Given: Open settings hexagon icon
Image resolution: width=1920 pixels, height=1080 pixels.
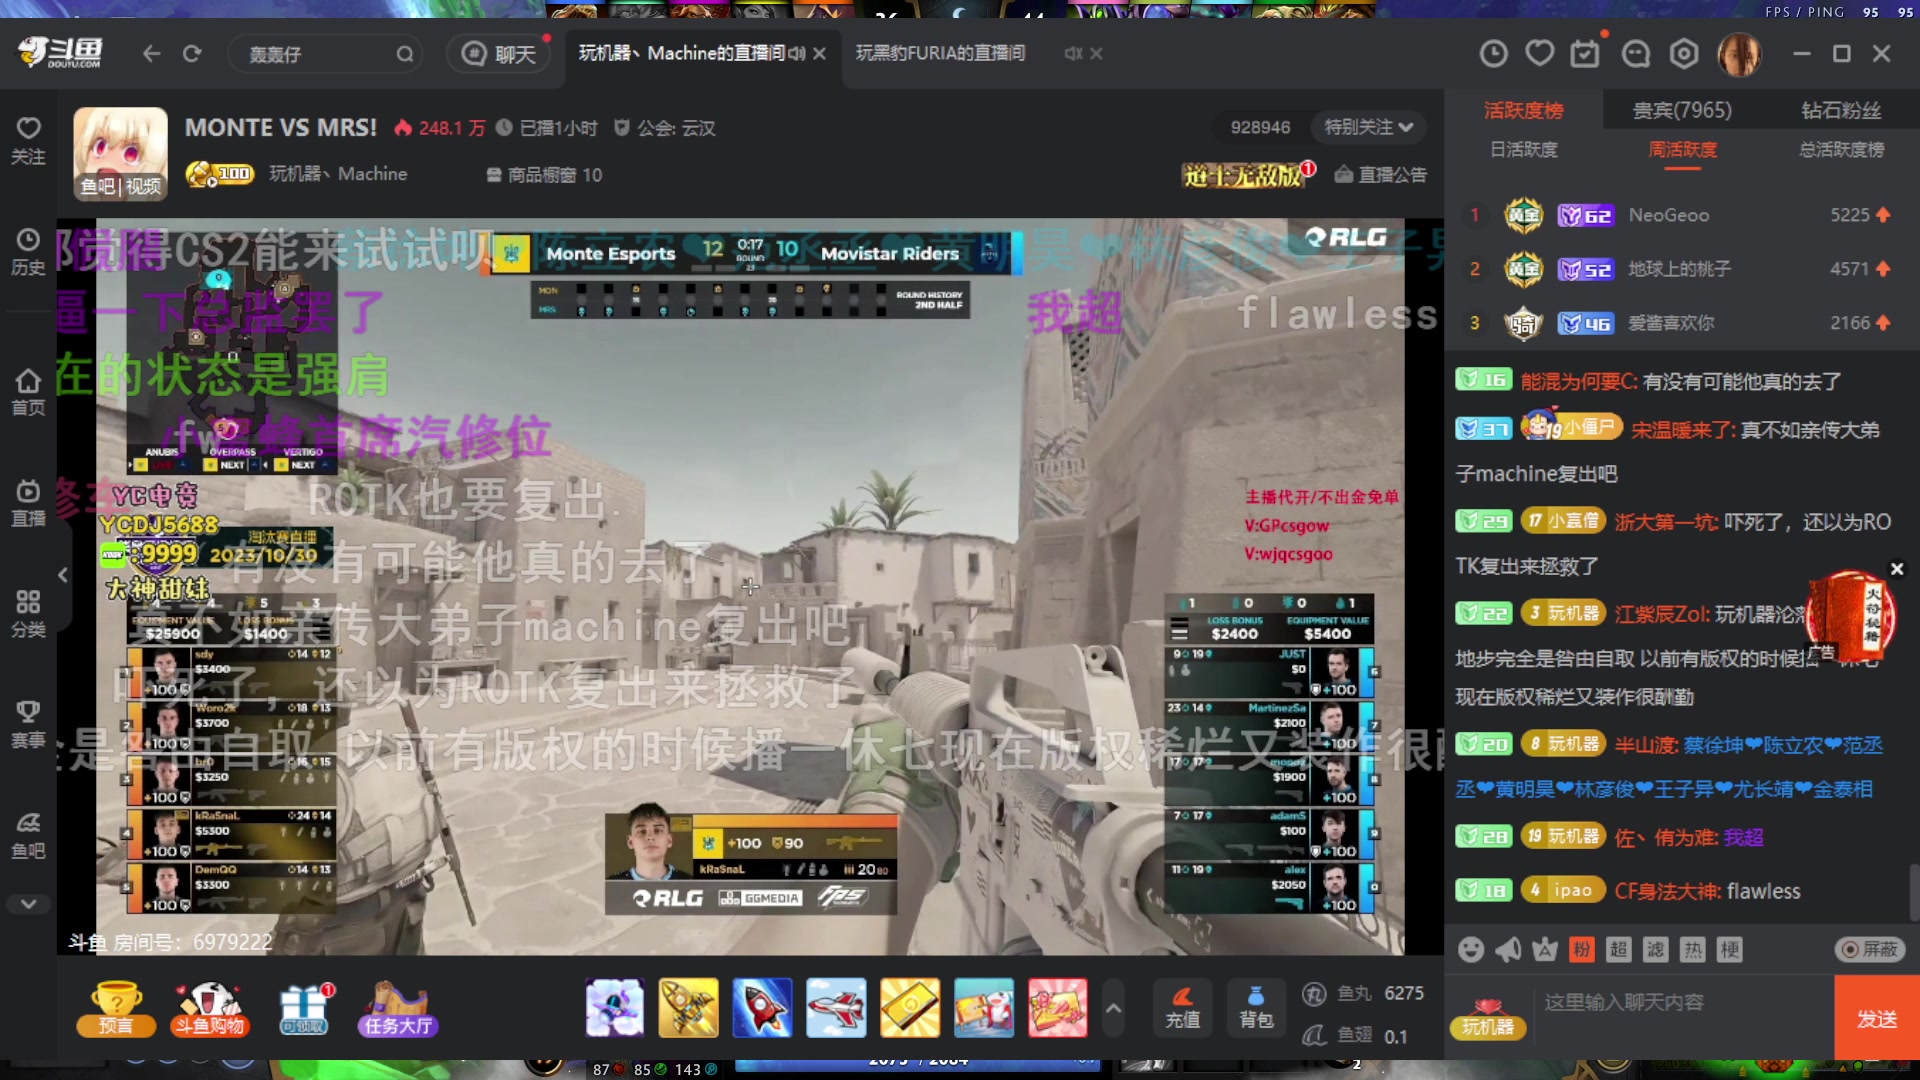Looking at the screenshot, I should pos(1685,54).
